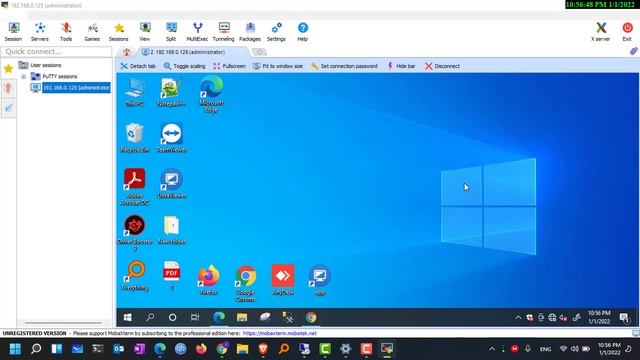Select the app shortcut on remote desktop
This screenshot has height=360, width=640.
coord(320,280)
